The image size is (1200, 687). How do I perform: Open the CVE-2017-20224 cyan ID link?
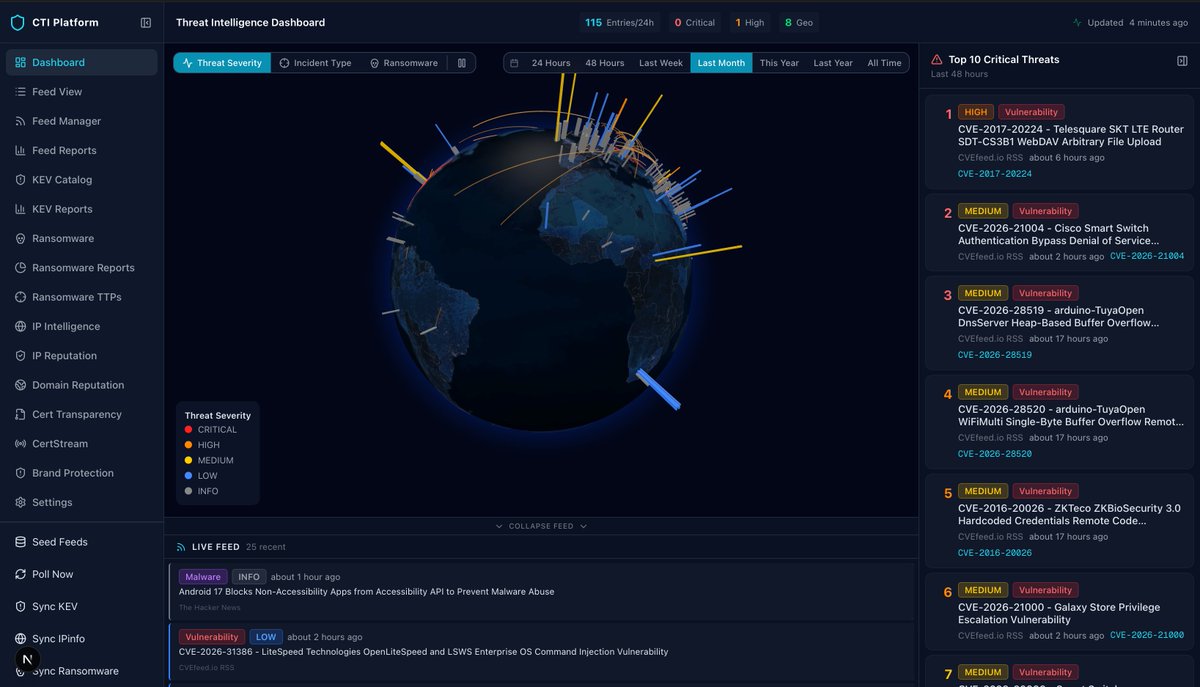[x=995, y=174]
